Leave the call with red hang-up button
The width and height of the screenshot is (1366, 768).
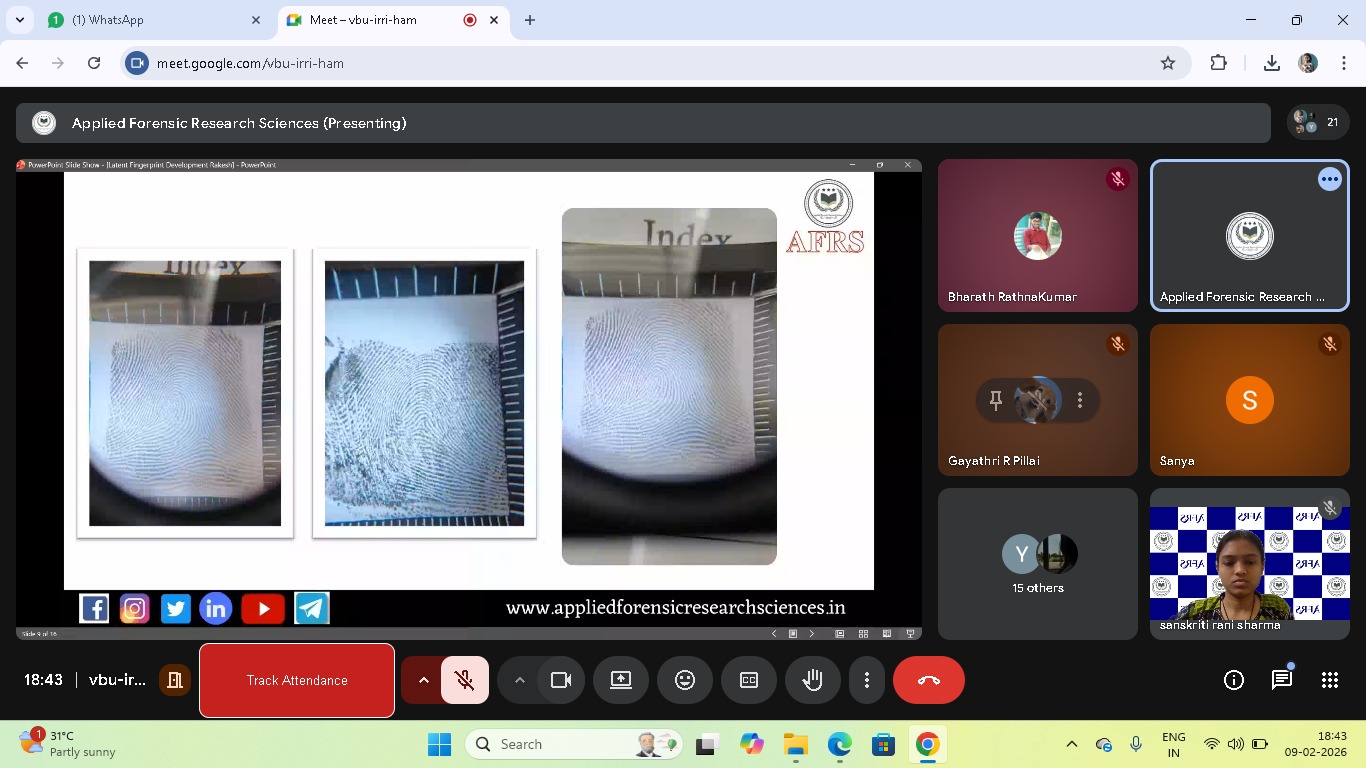click(x=929, y=680)
